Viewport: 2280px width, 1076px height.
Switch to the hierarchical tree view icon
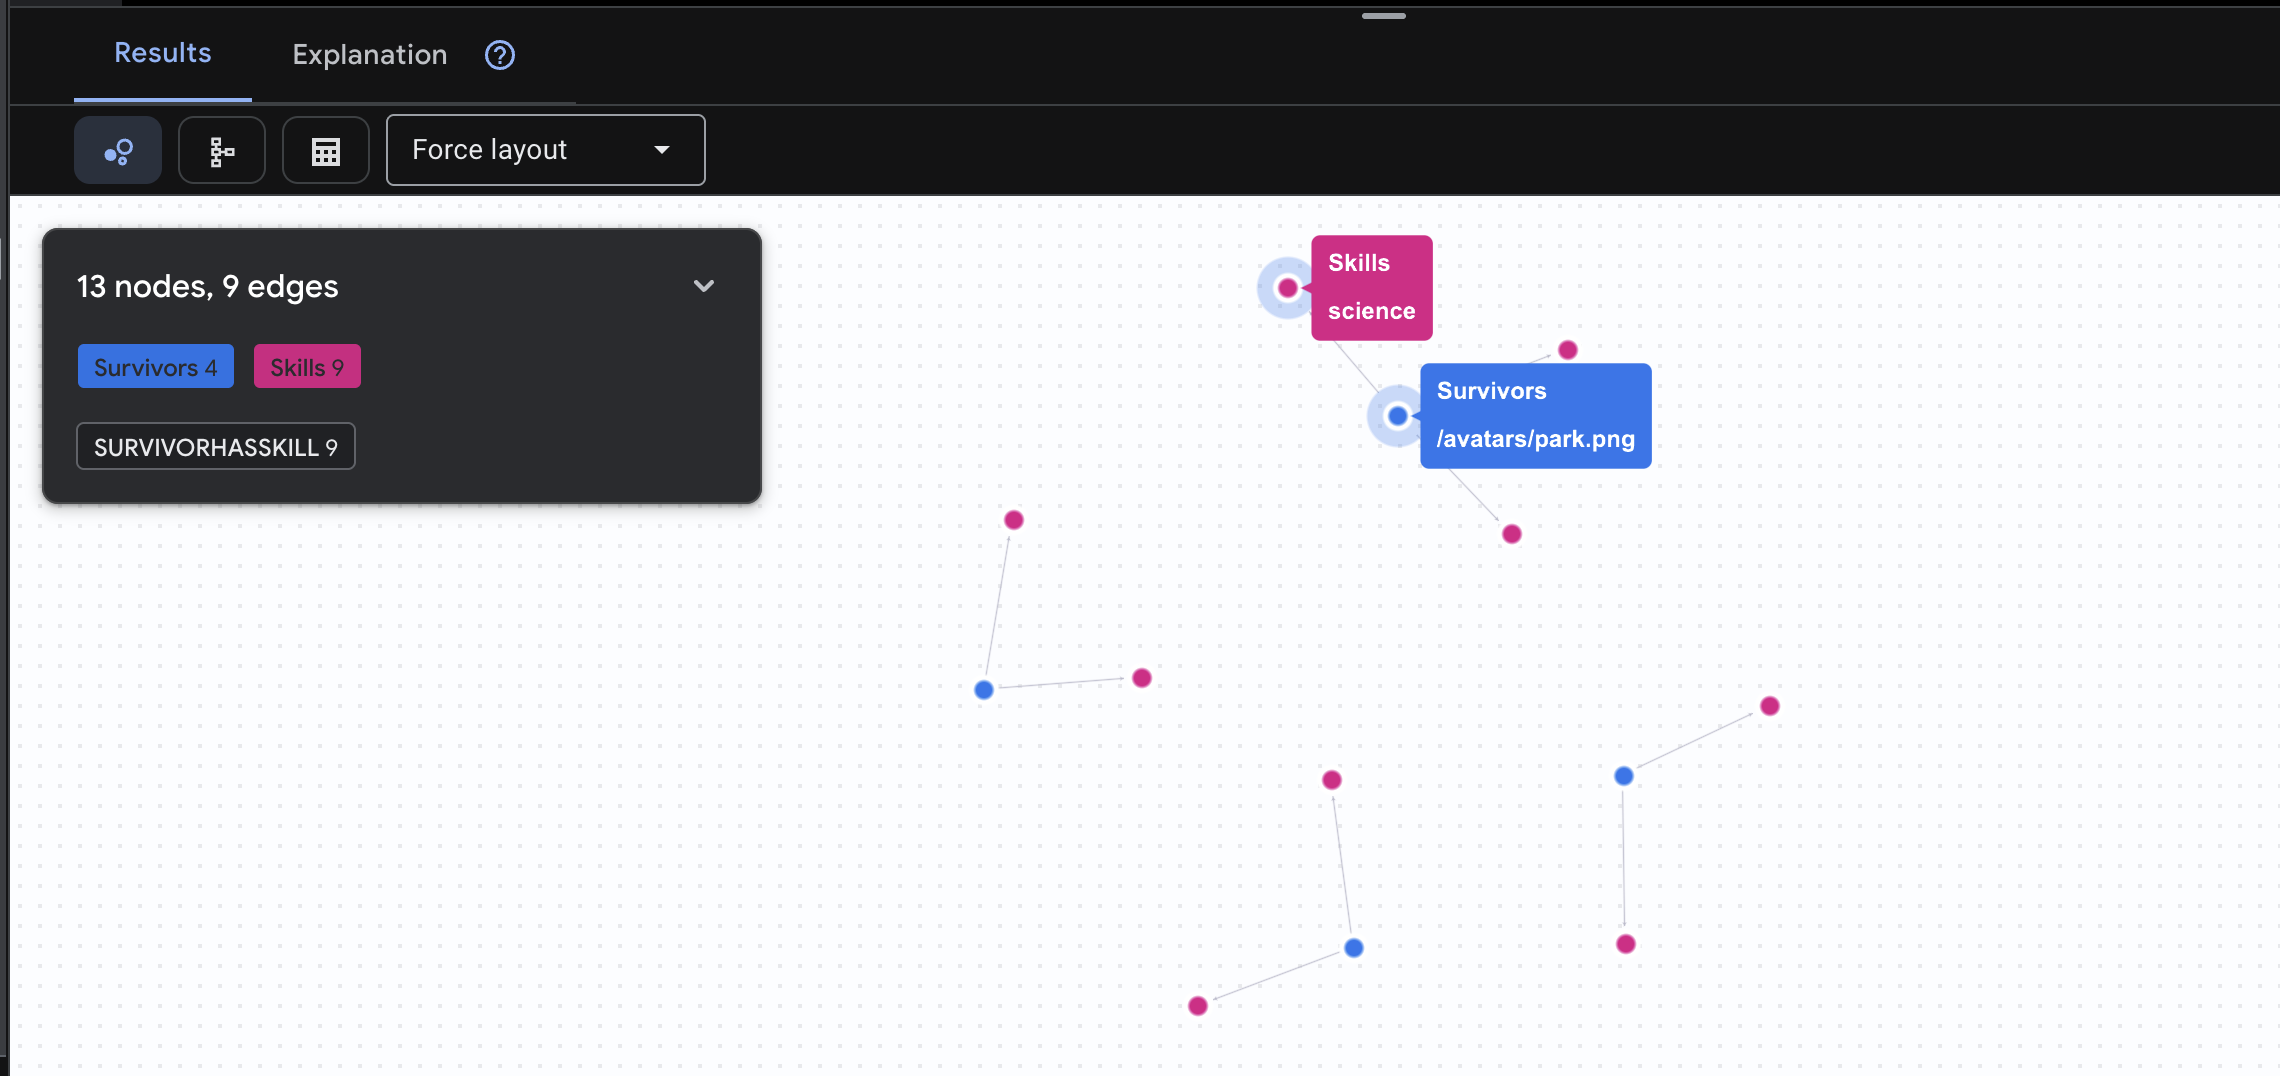(222, 151)
